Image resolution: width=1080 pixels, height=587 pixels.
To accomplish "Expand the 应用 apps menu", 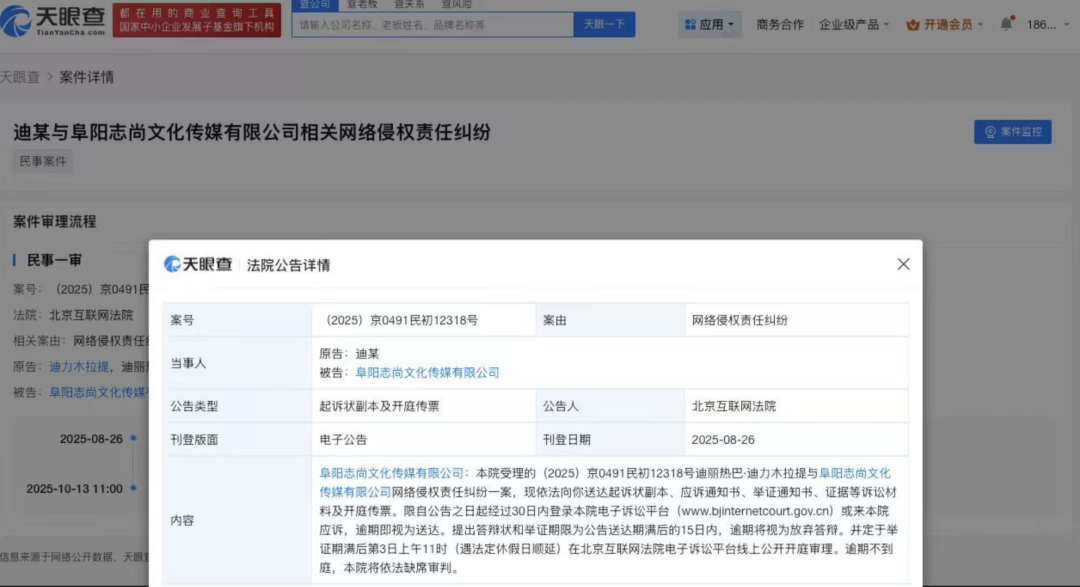I will [x=710, y=24].
